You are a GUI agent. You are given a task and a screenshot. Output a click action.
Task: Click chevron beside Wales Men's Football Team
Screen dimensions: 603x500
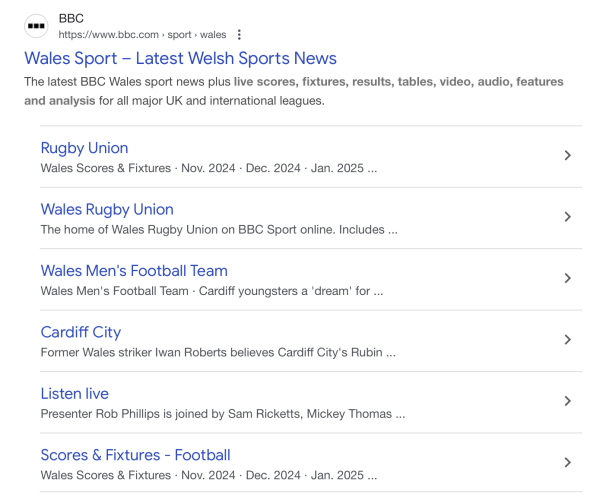(x=567, y=278)
